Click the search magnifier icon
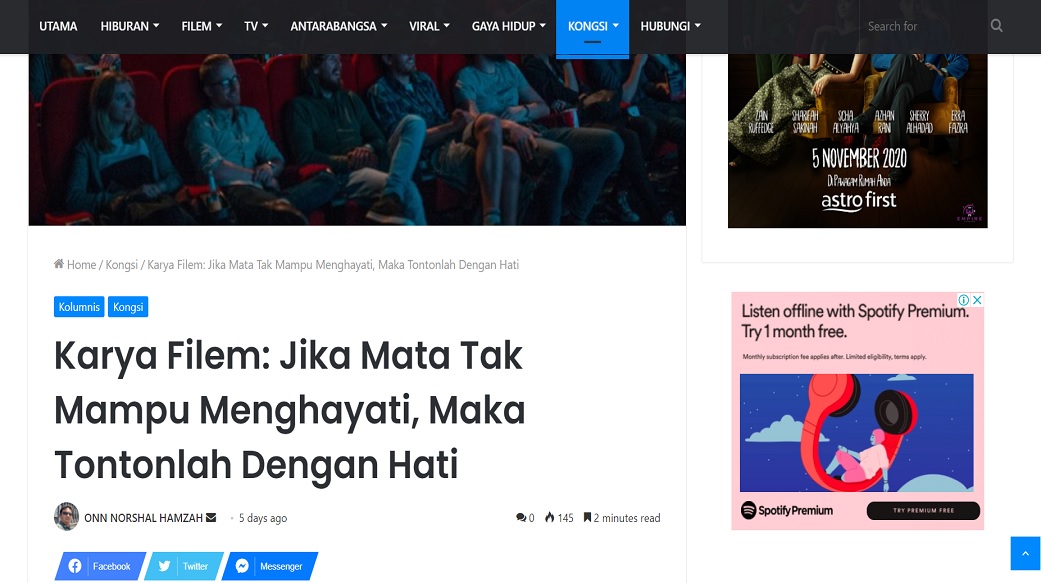The width and height of the screenshot is (1041, 583). tap(996, 26)
